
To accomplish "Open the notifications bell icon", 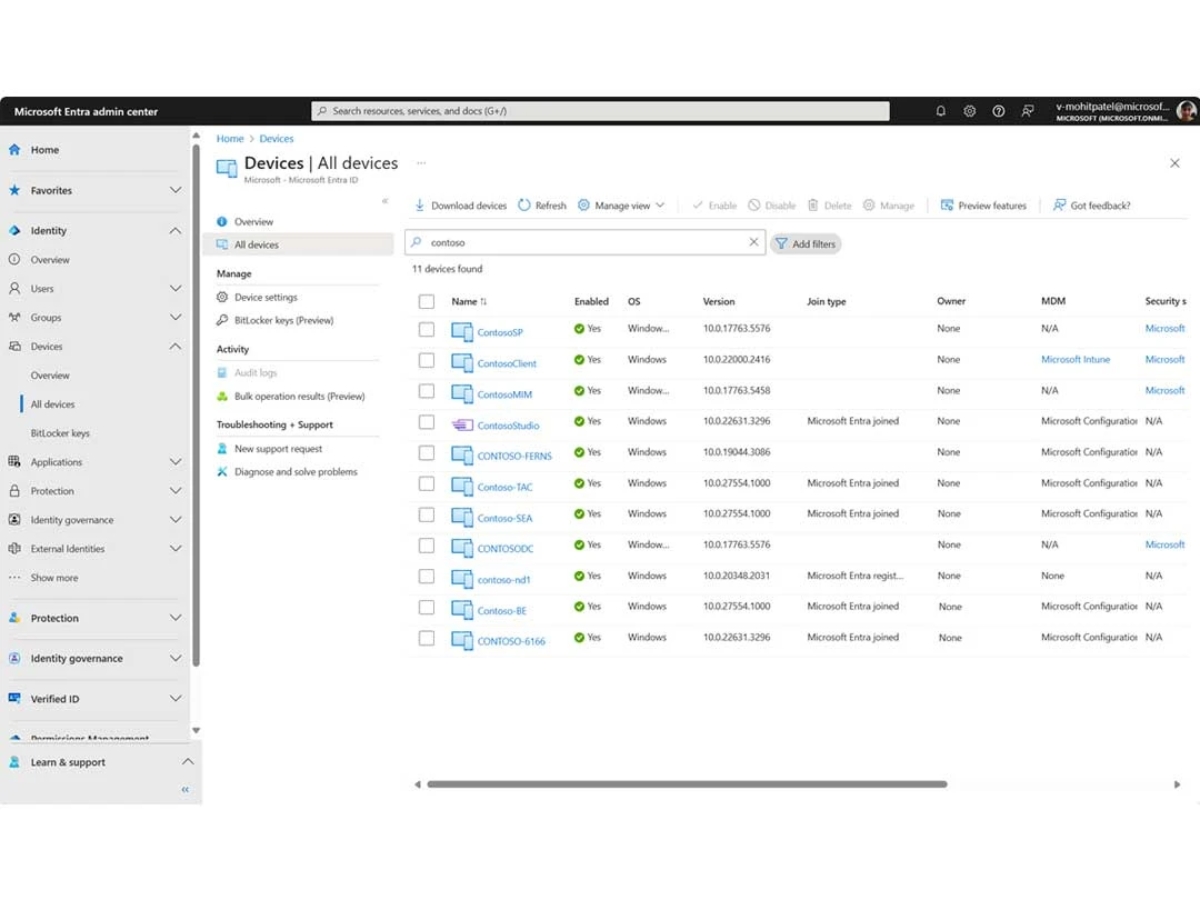I will [941, 111].
